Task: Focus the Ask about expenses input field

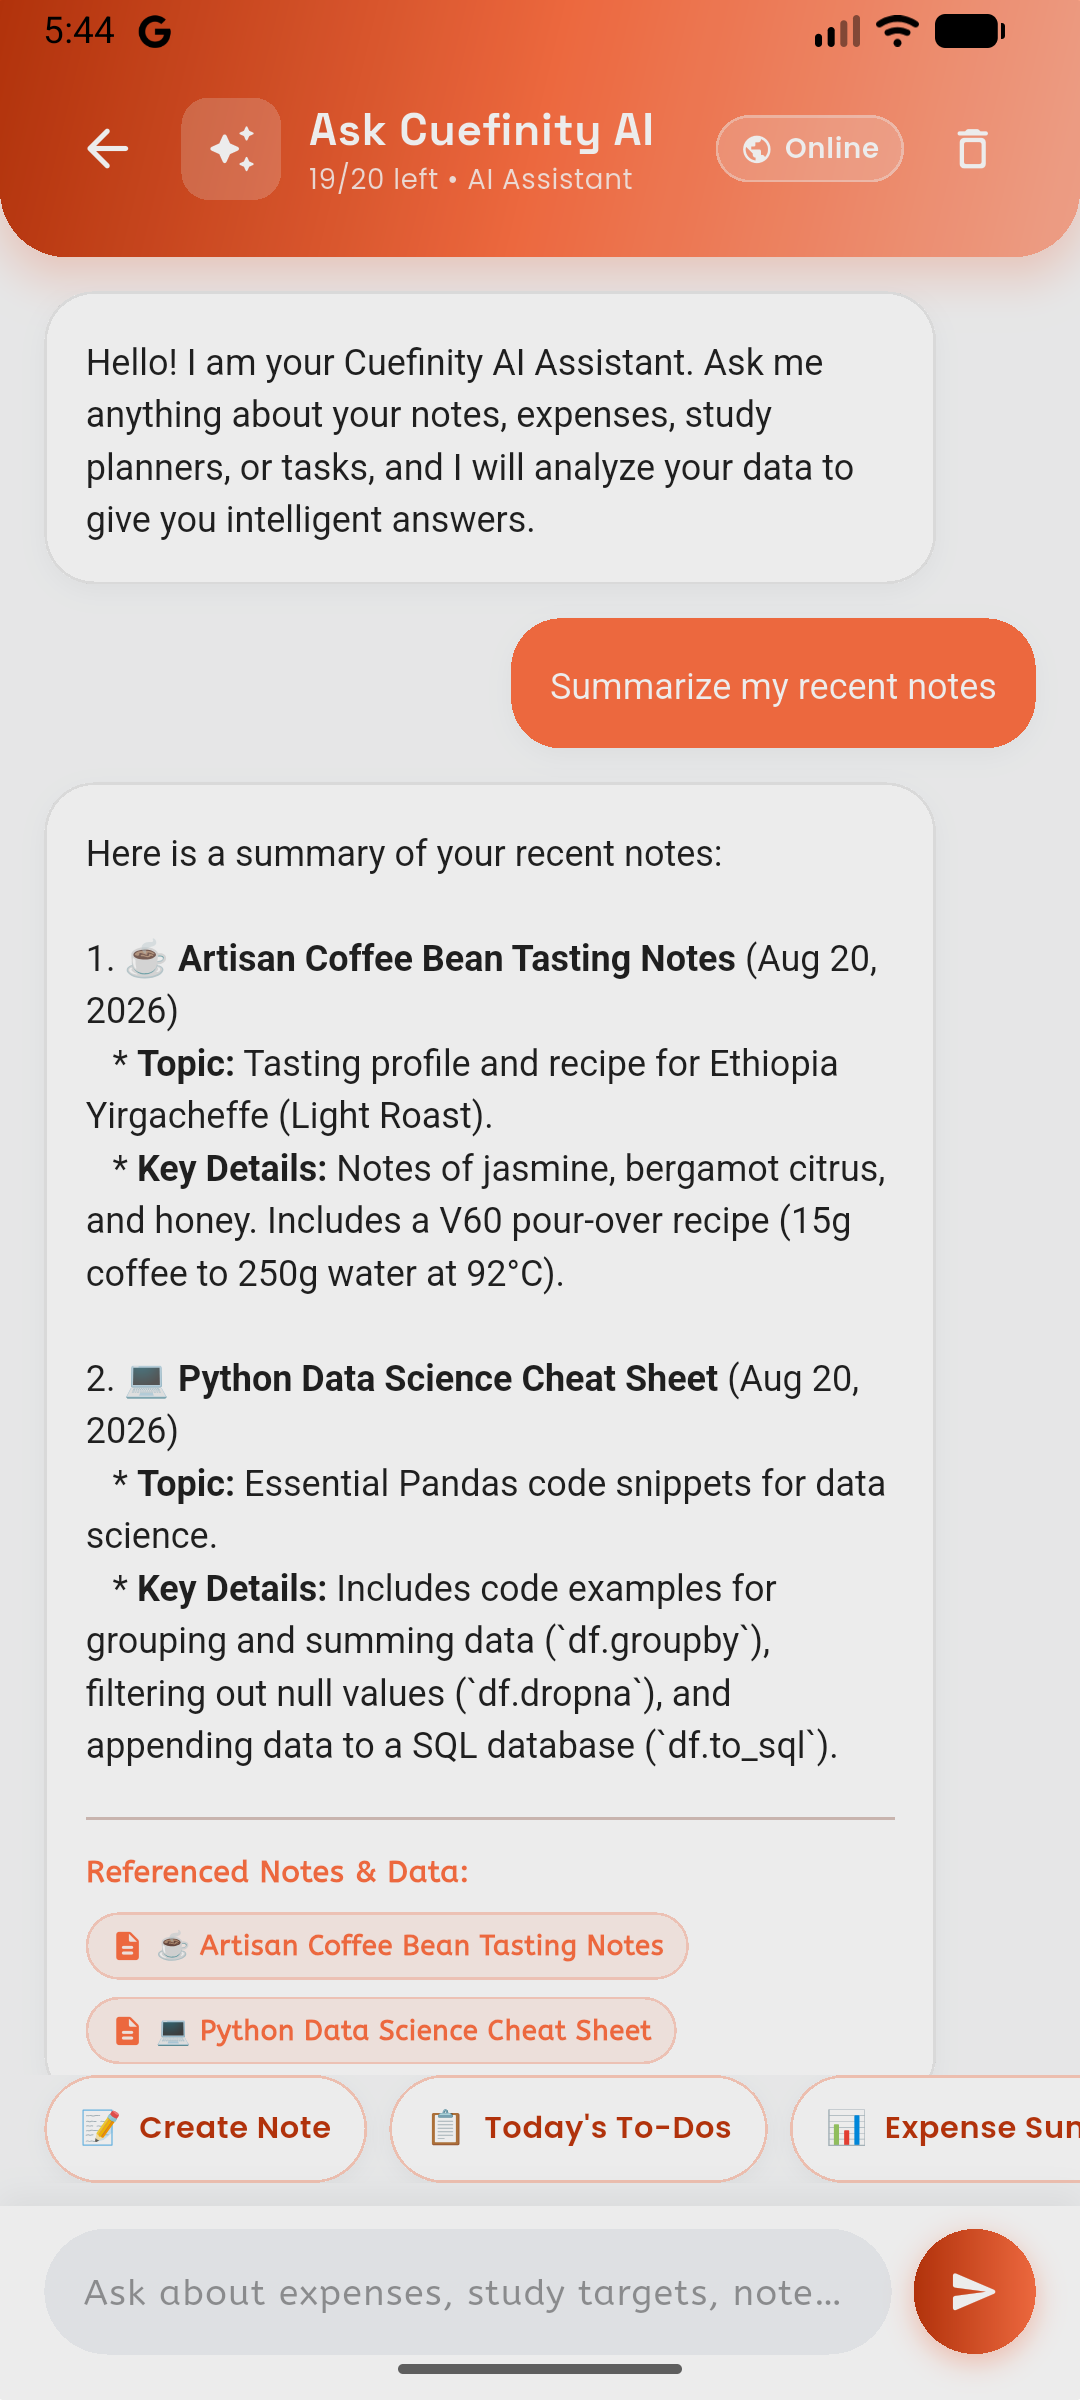Action: 468,2291
